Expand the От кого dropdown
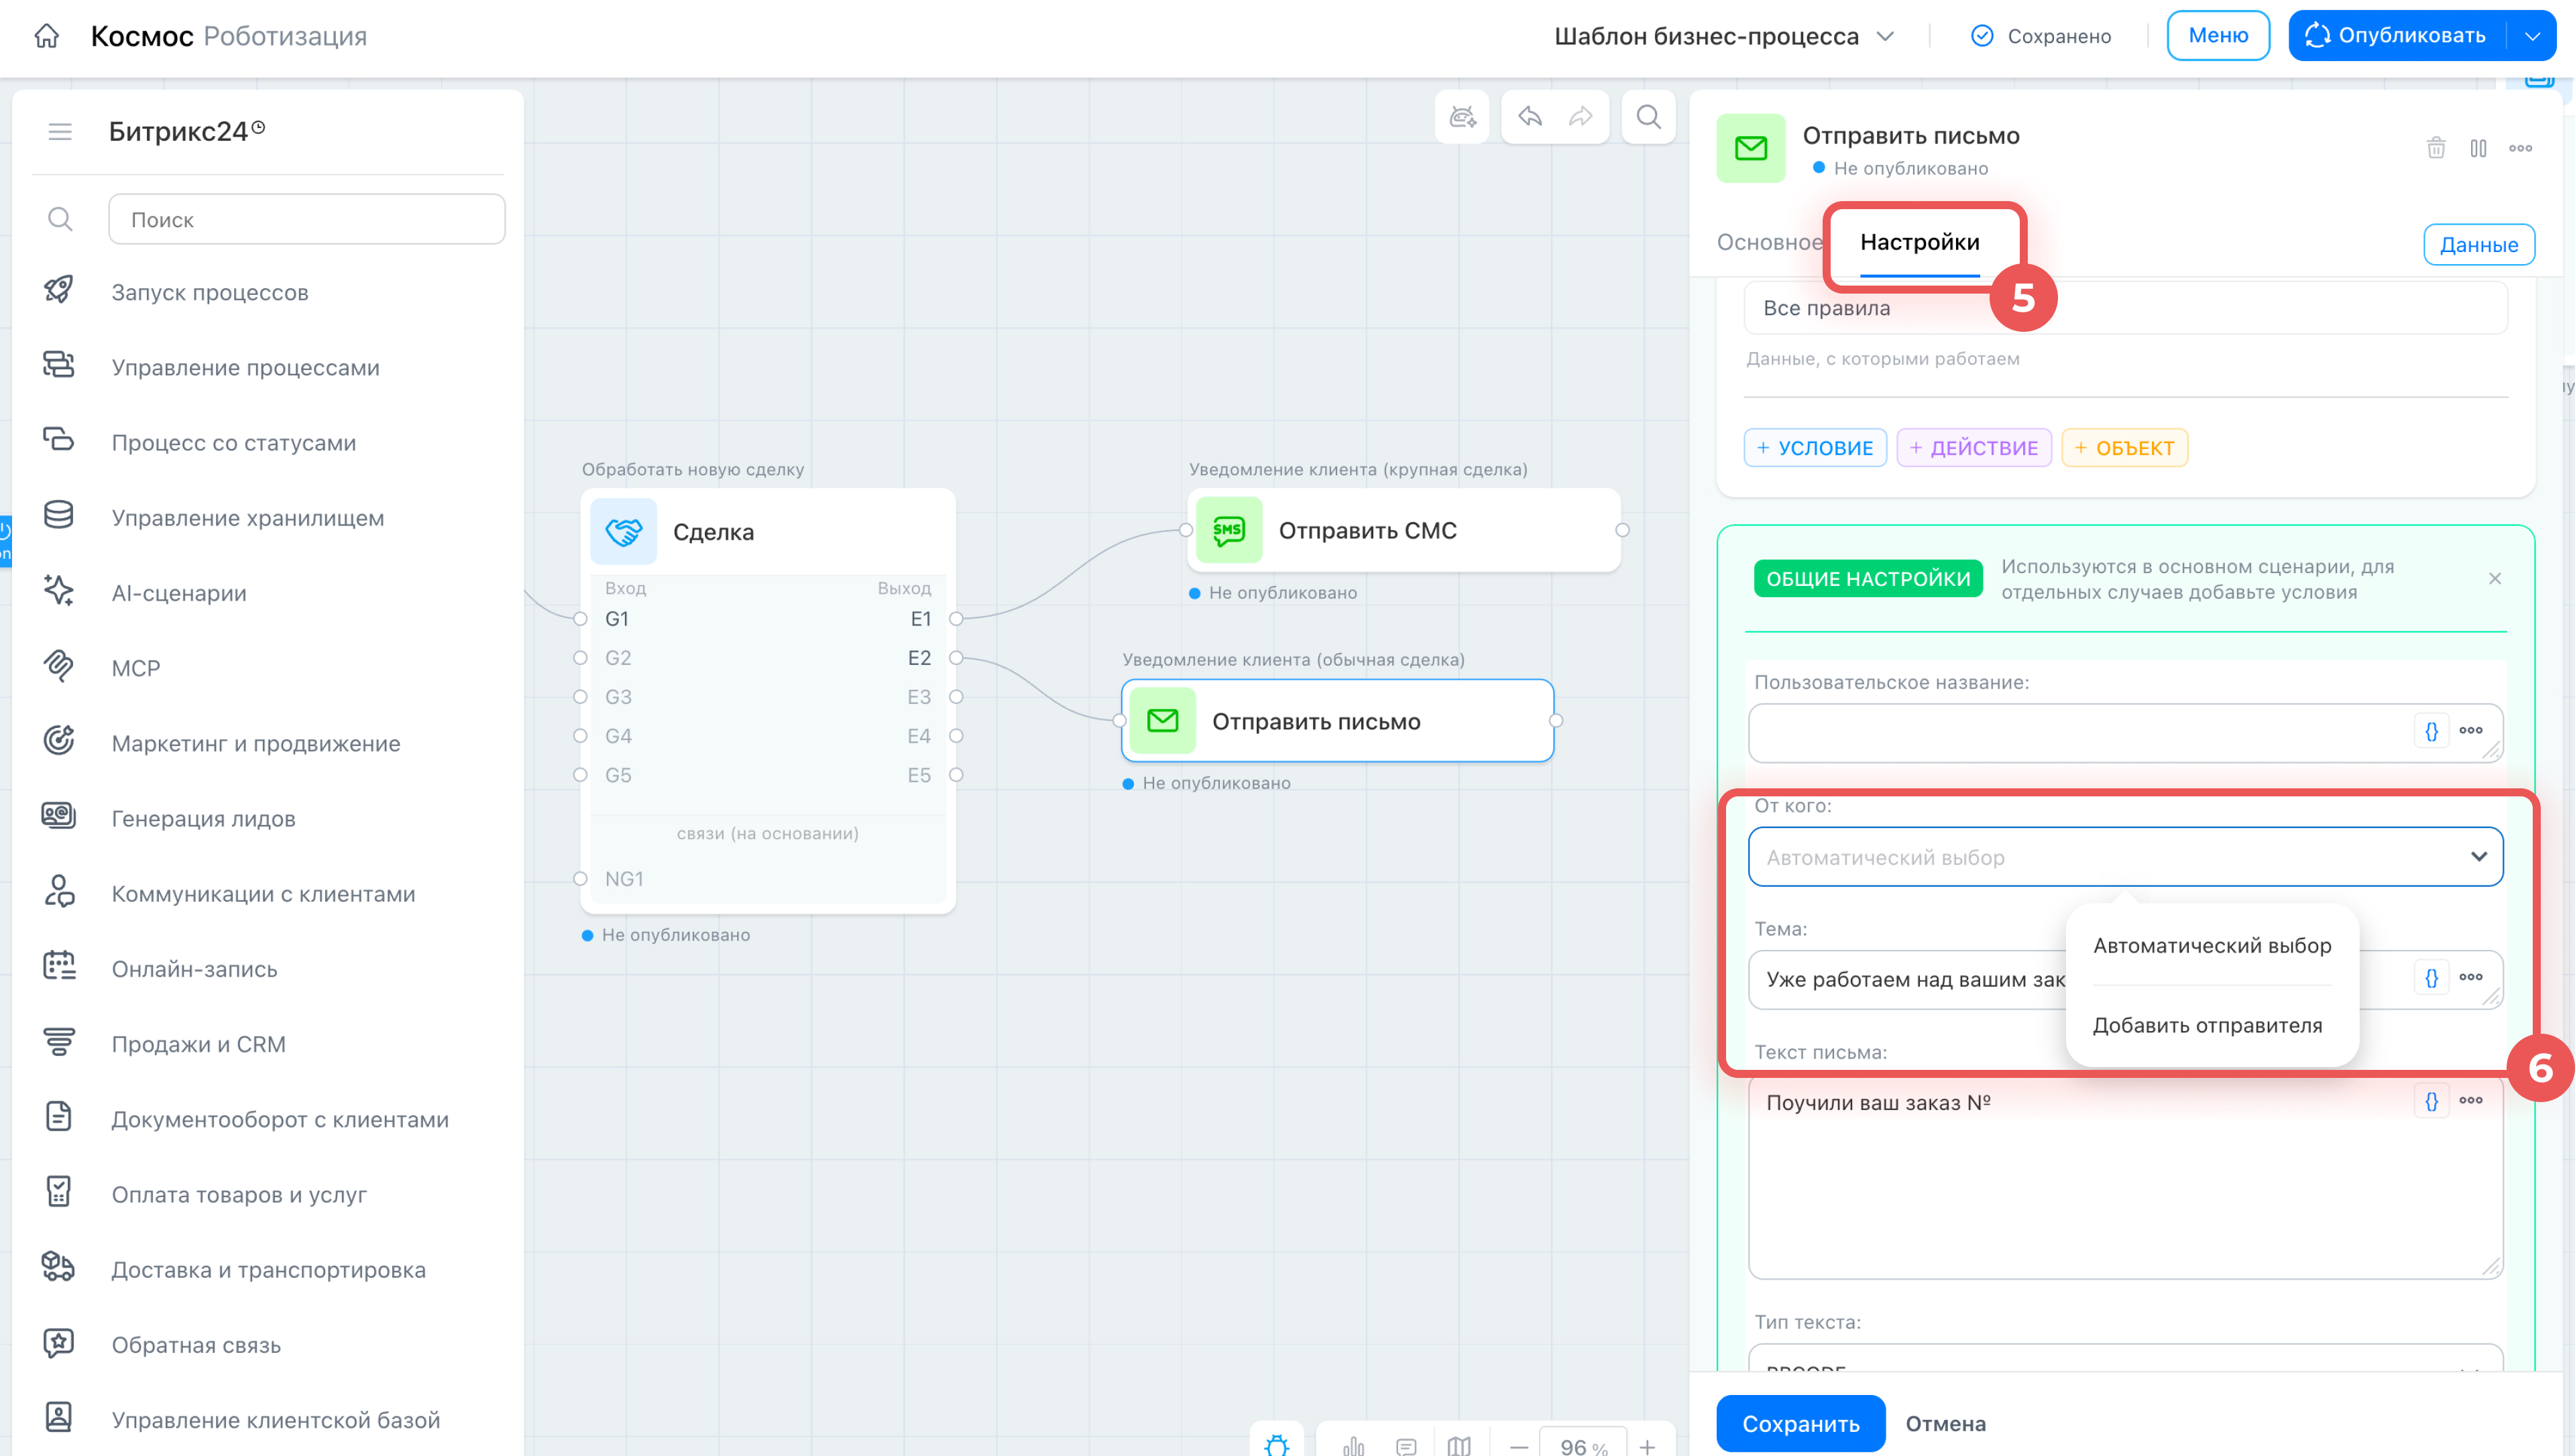This screenshot has height=1456, width=2575. (x=2125, y=856)
